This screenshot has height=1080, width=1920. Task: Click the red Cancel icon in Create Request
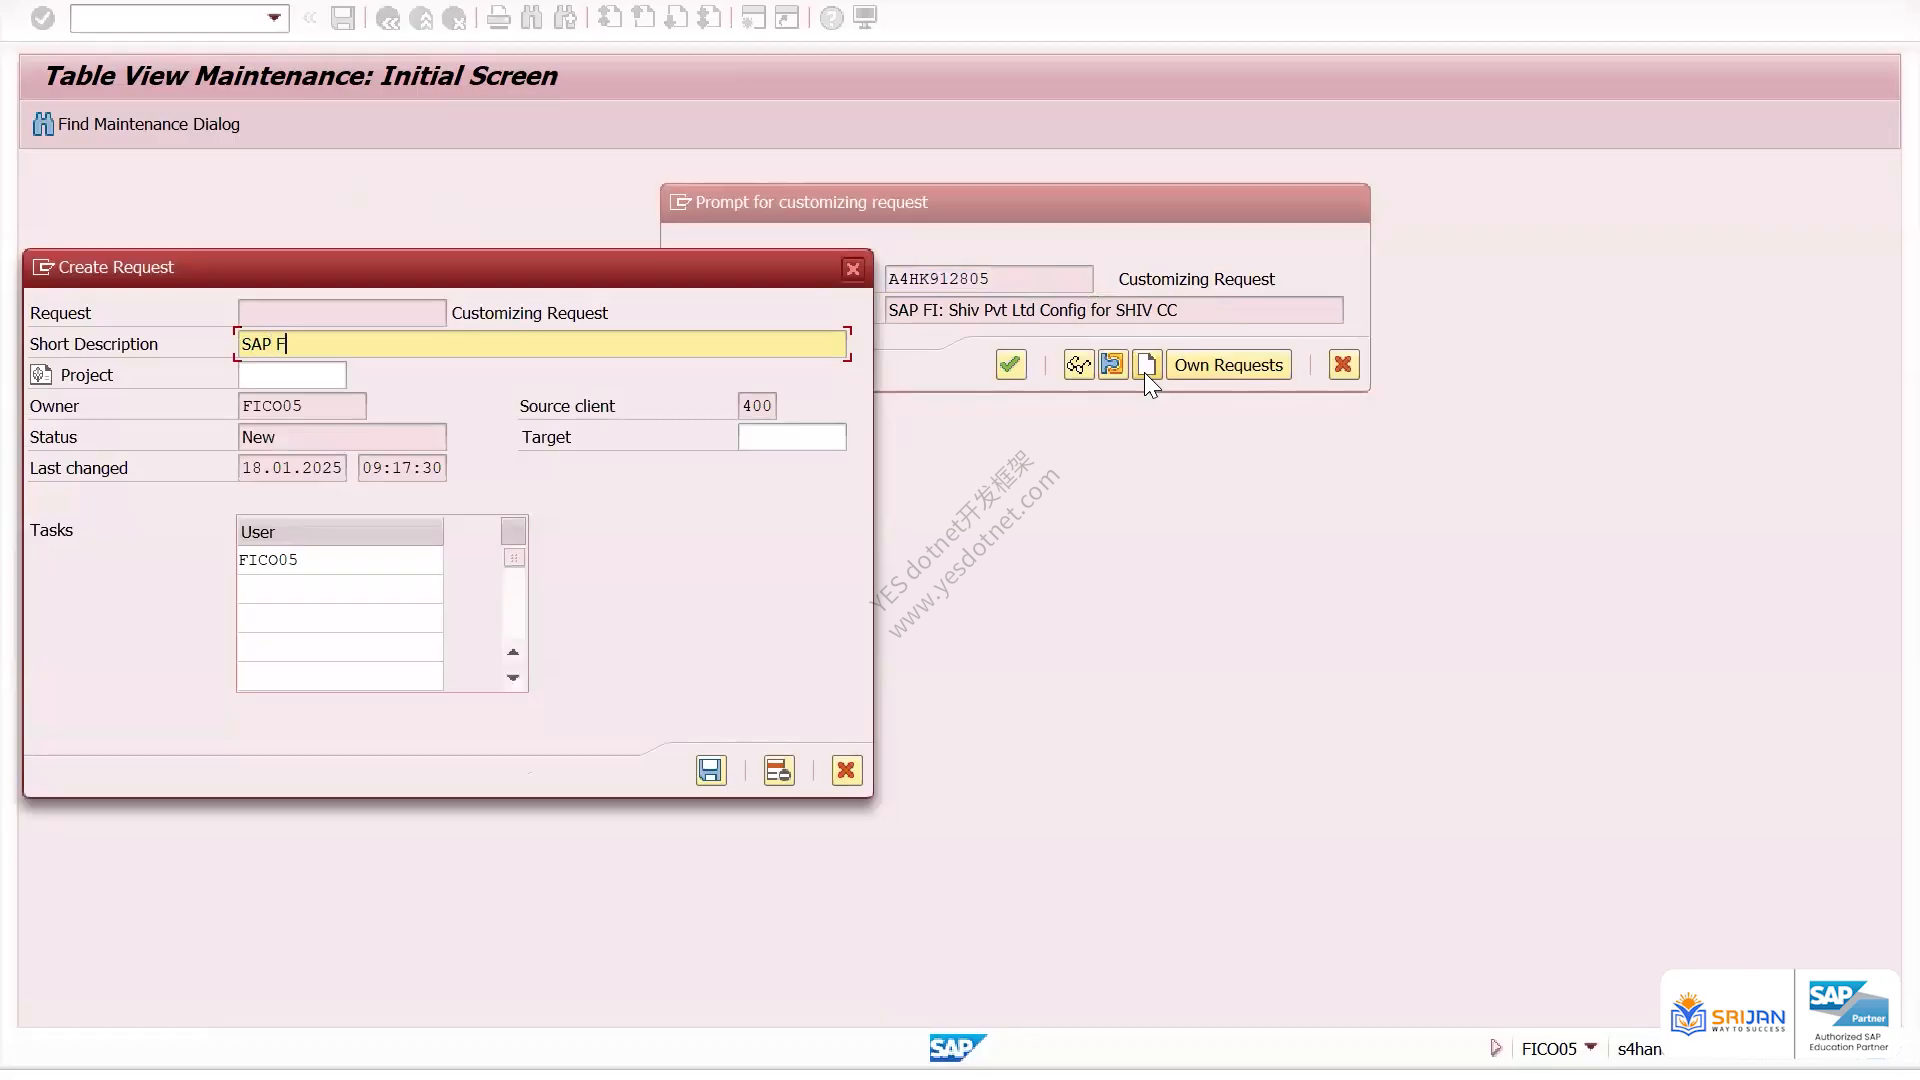[846, 770]
